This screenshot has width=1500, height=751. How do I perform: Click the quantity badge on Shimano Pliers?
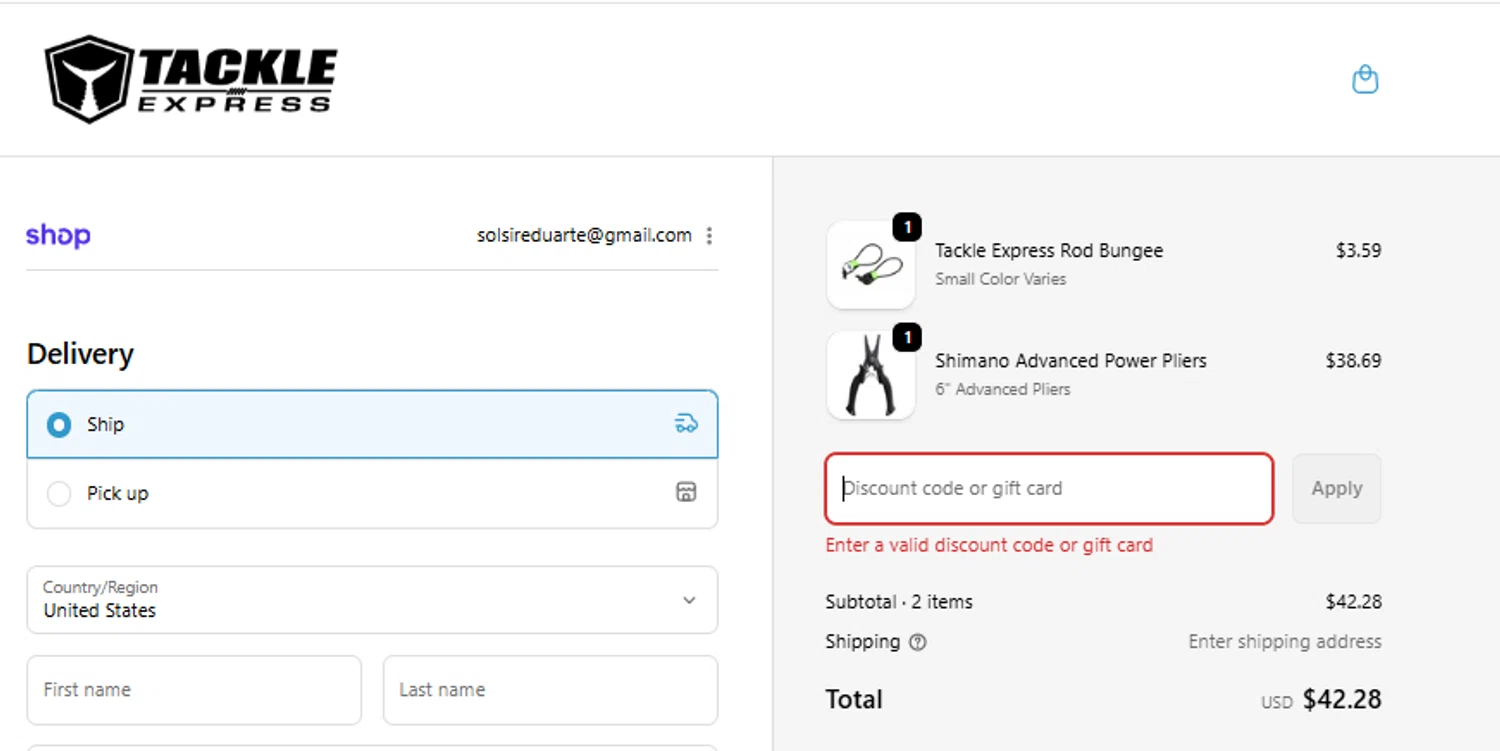tap(907, 338)
